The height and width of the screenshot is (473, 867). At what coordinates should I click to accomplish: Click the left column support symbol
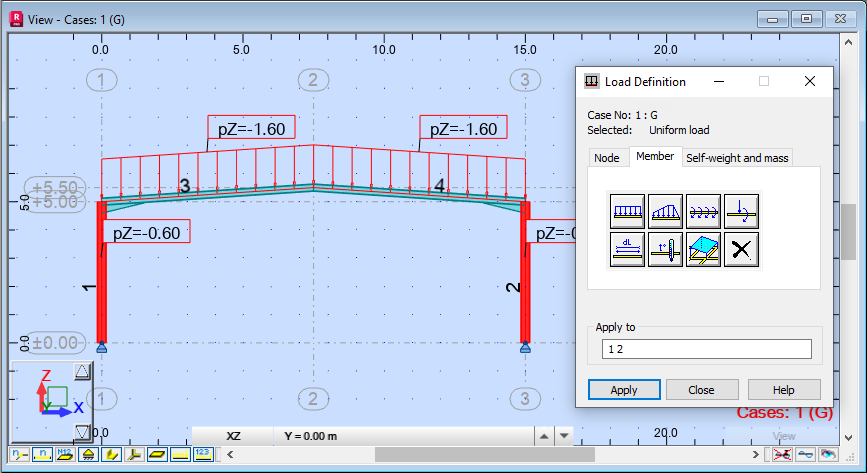[102, 347]
